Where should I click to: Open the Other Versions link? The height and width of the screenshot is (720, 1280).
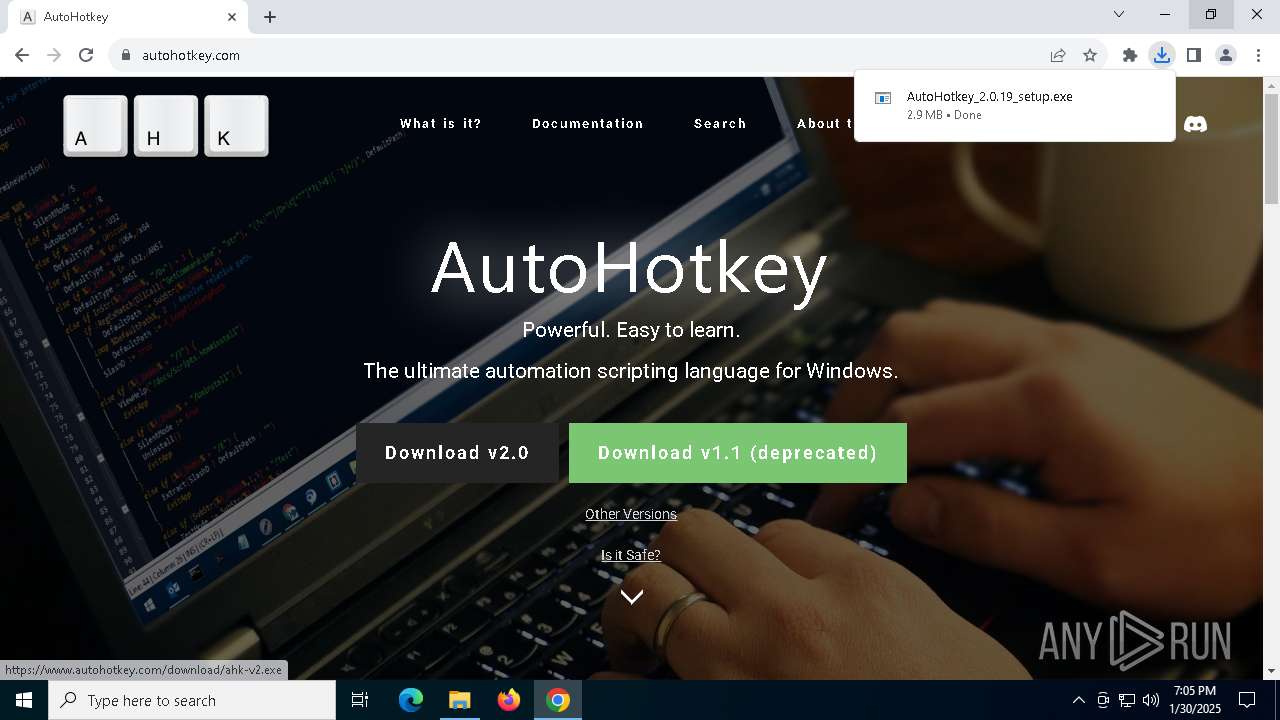pyautogui.click(x=631, y=514)
